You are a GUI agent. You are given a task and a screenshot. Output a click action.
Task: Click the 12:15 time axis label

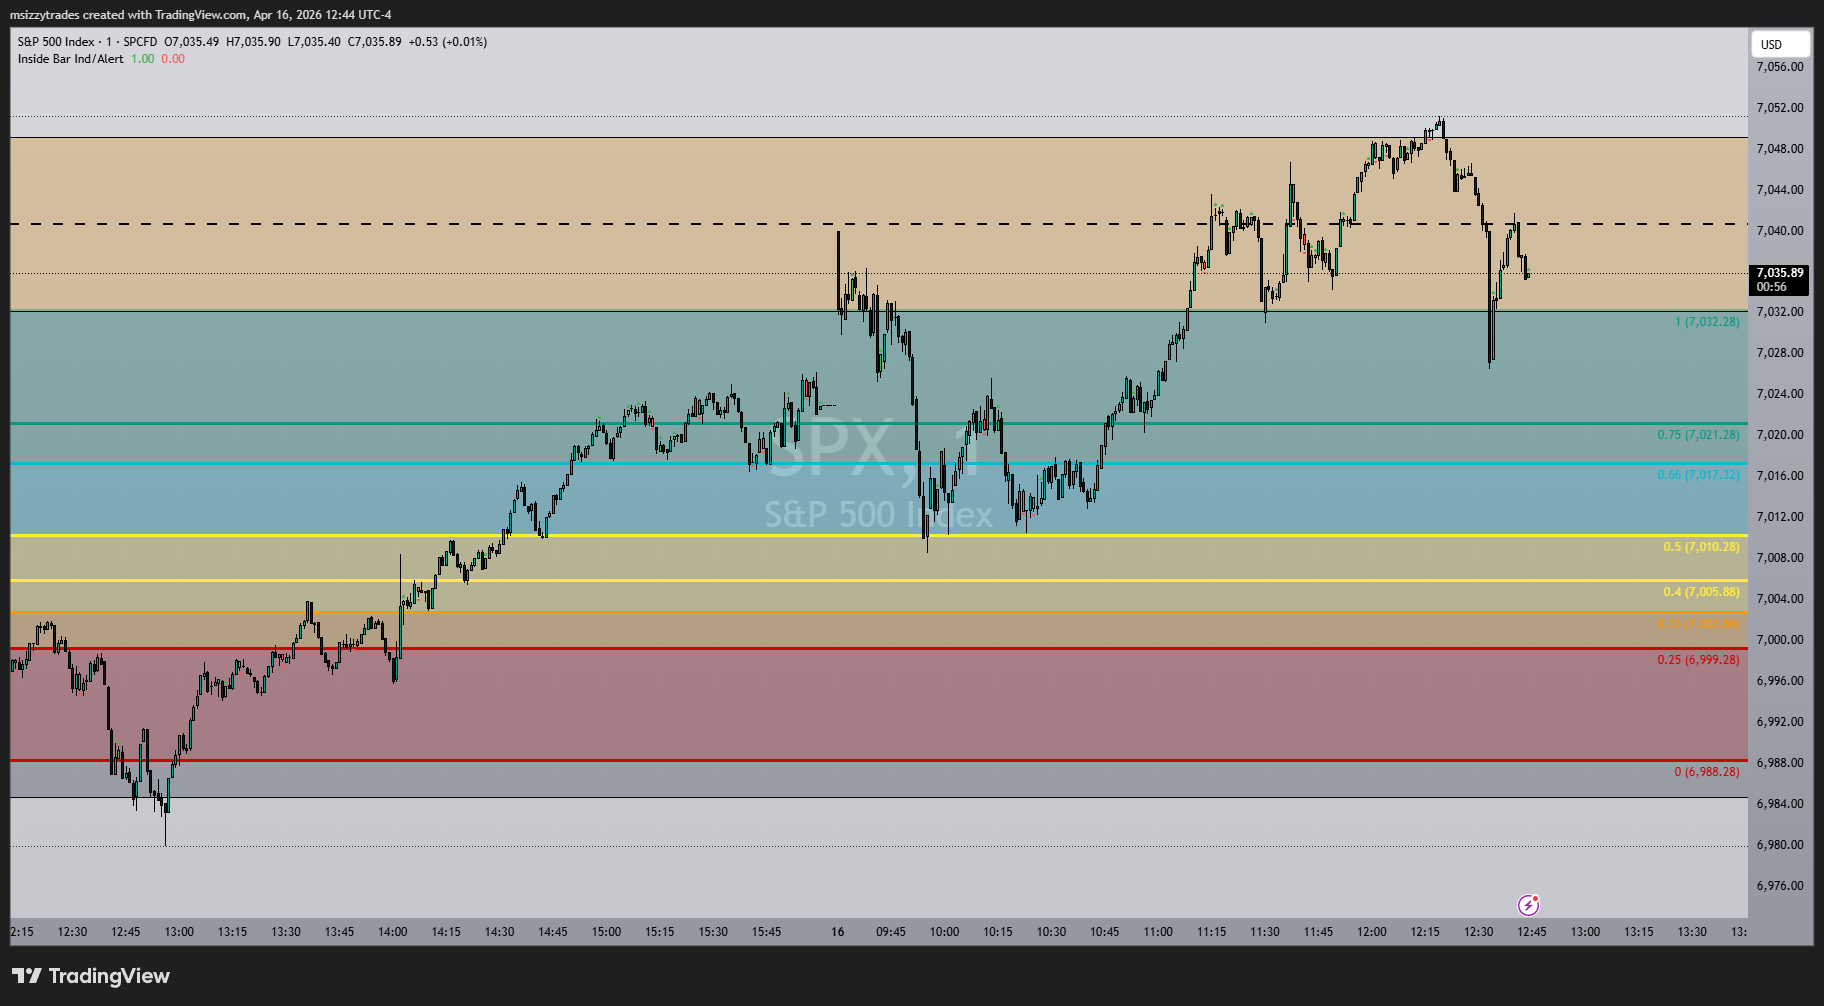click(1425, 932)
